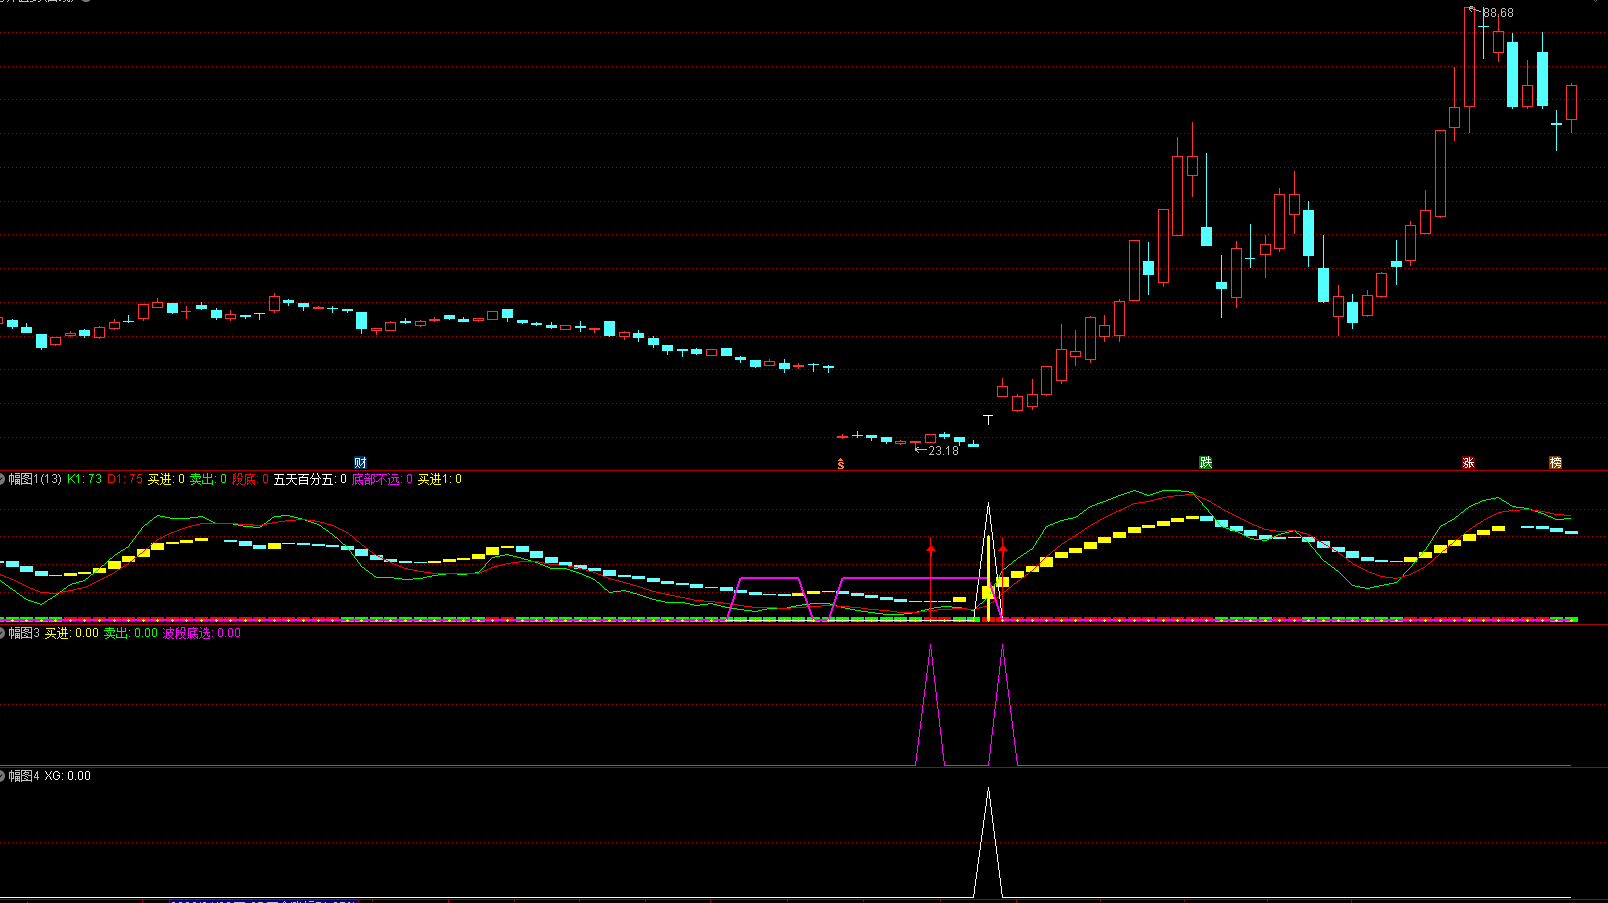This screenshot has width=1608, height=903.
Task: Click the green 跌 marker icon
Action: pos(1206,462)
